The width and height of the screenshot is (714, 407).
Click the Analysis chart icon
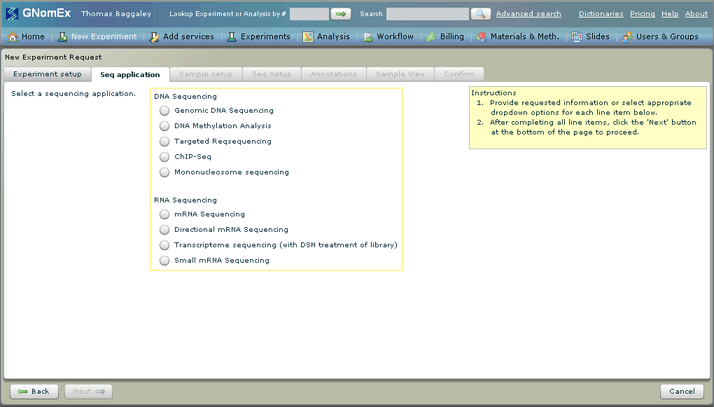coord(308,37)
